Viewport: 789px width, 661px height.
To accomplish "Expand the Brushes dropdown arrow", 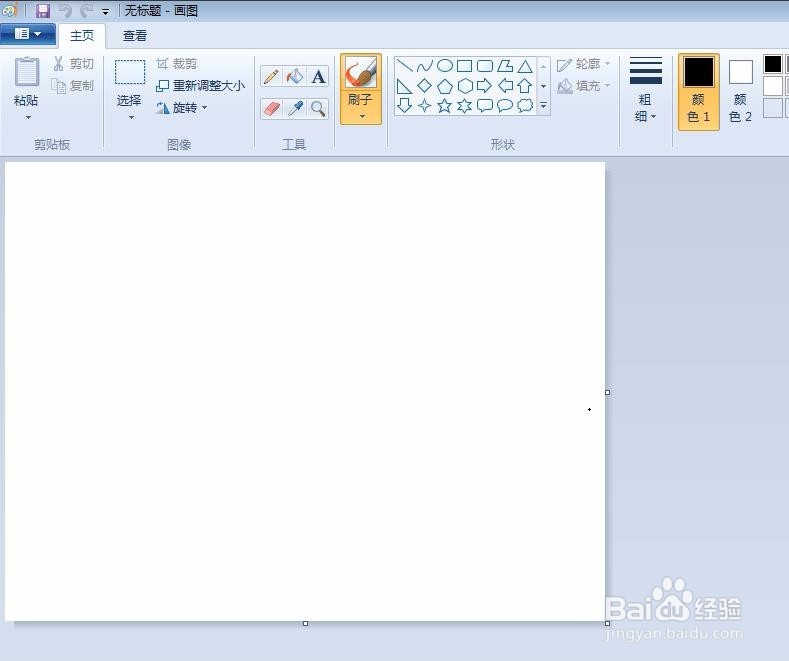I will [x=361, y=117].
